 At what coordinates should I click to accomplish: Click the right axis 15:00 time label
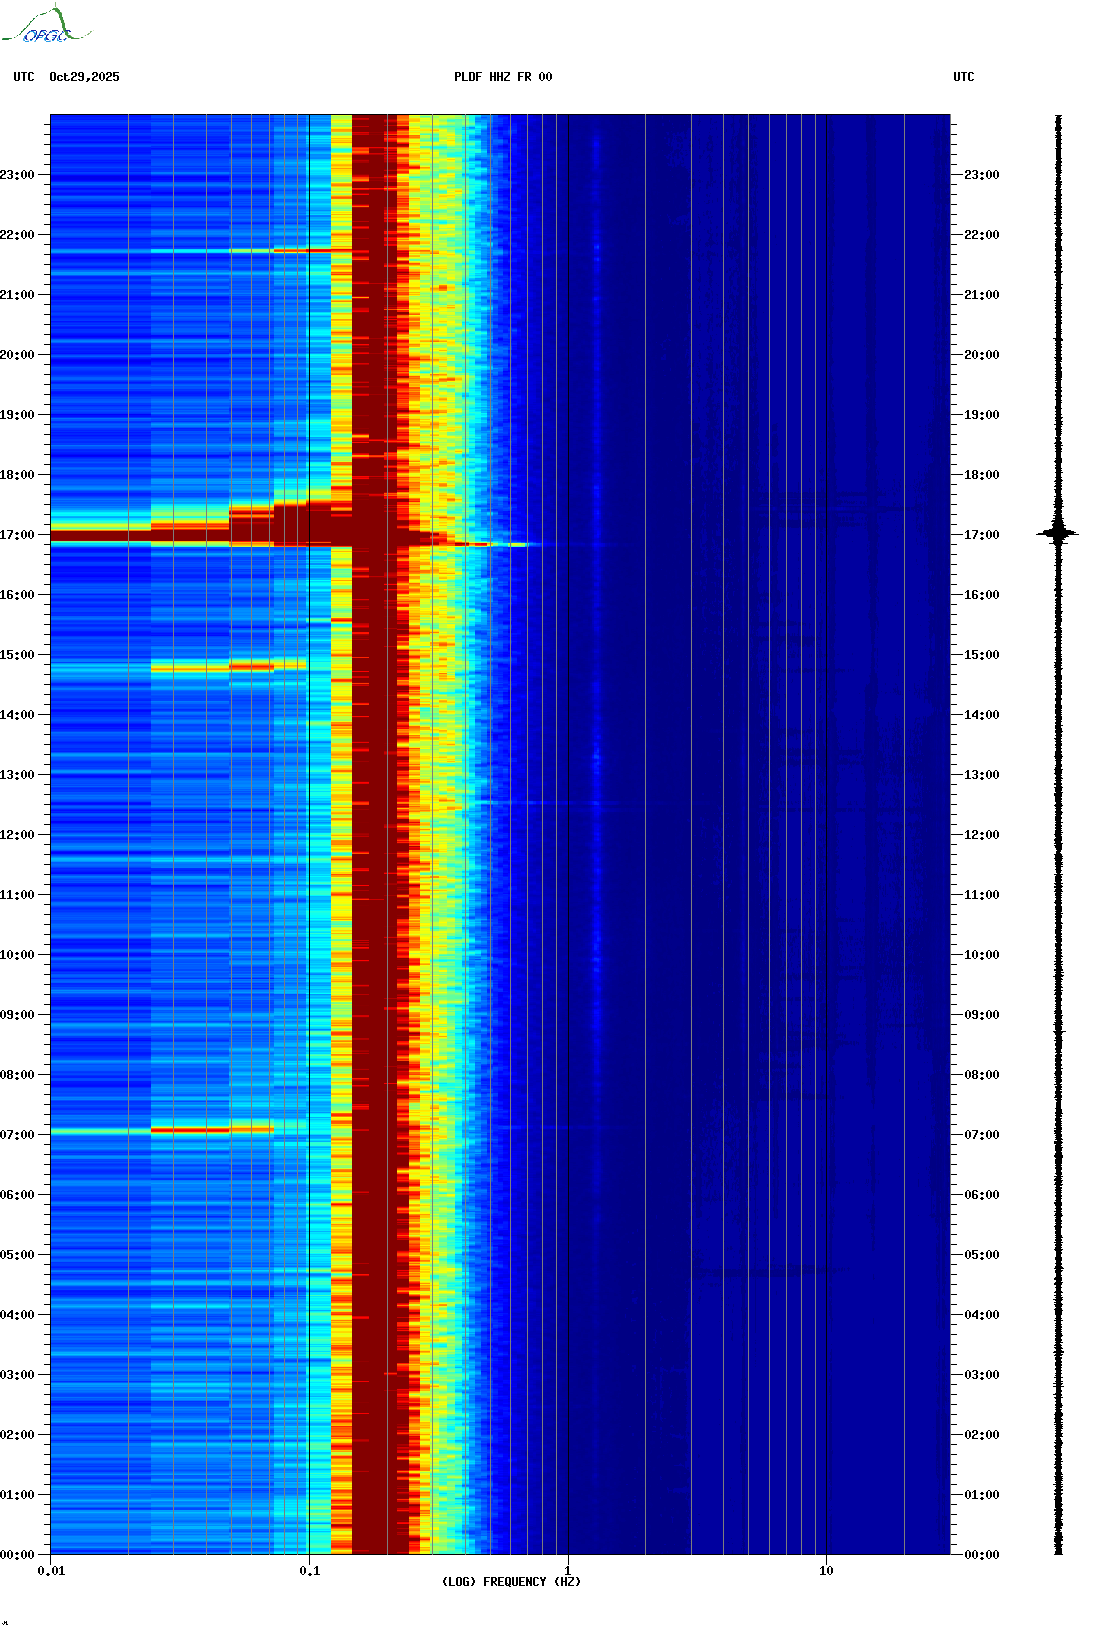coord(982,655)
